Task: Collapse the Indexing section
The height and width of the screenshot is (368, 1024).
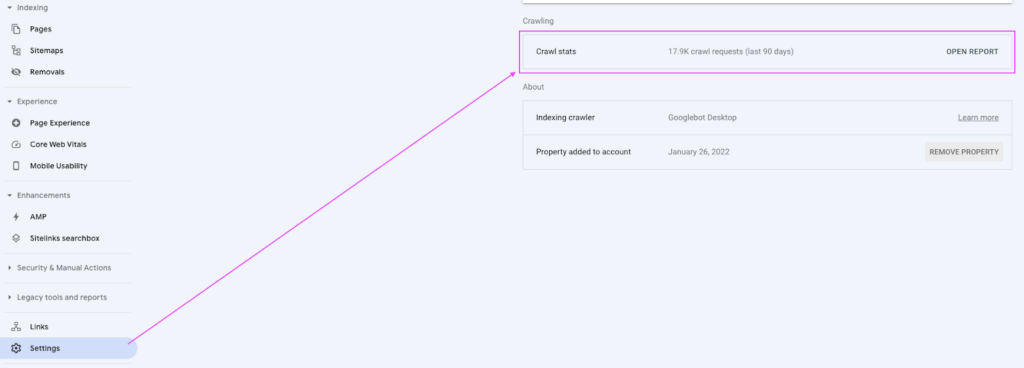Action: pyautogui.click(x=9, y=8)
